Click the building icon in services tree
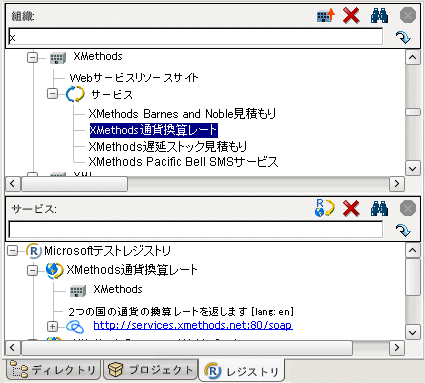Image resolution: width=425 pixels, height=383 pixels. click(78, 291)
